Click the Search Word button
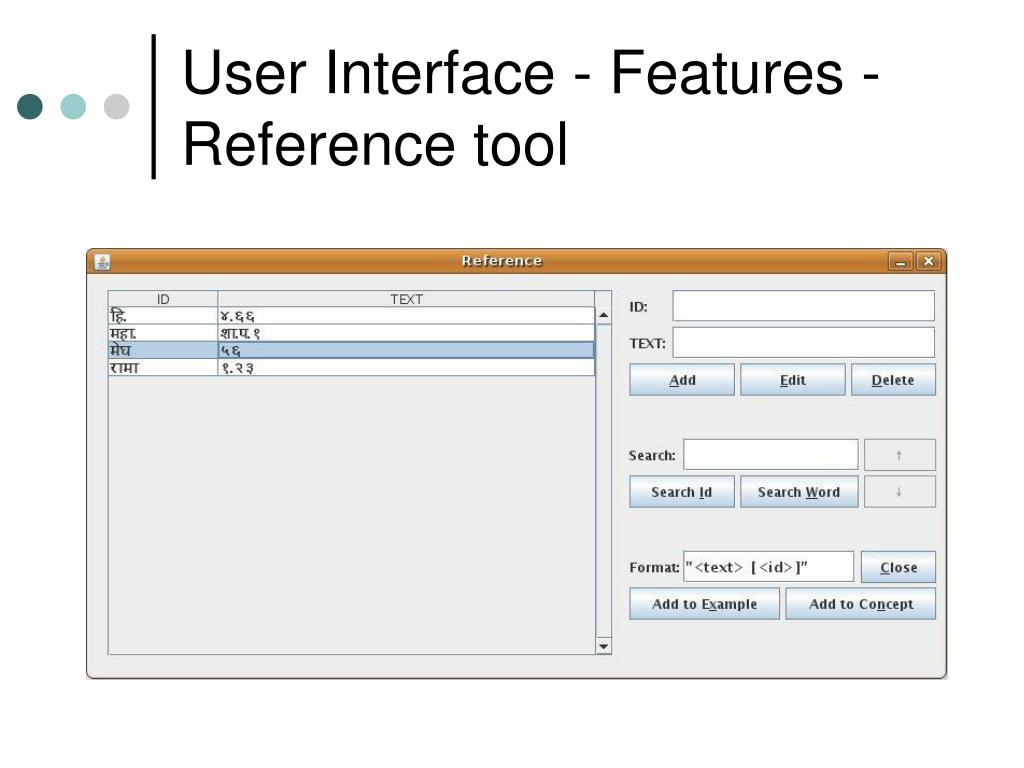 tap(799, 492)
